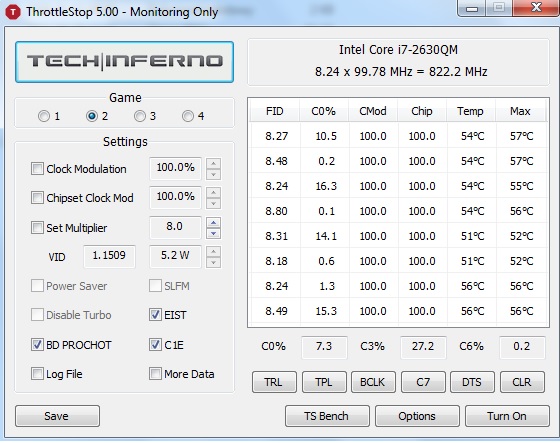Click the C3% 27.2 value box
Image resolution: width=560 pixels, height=443 pixels.
(423, 347)
